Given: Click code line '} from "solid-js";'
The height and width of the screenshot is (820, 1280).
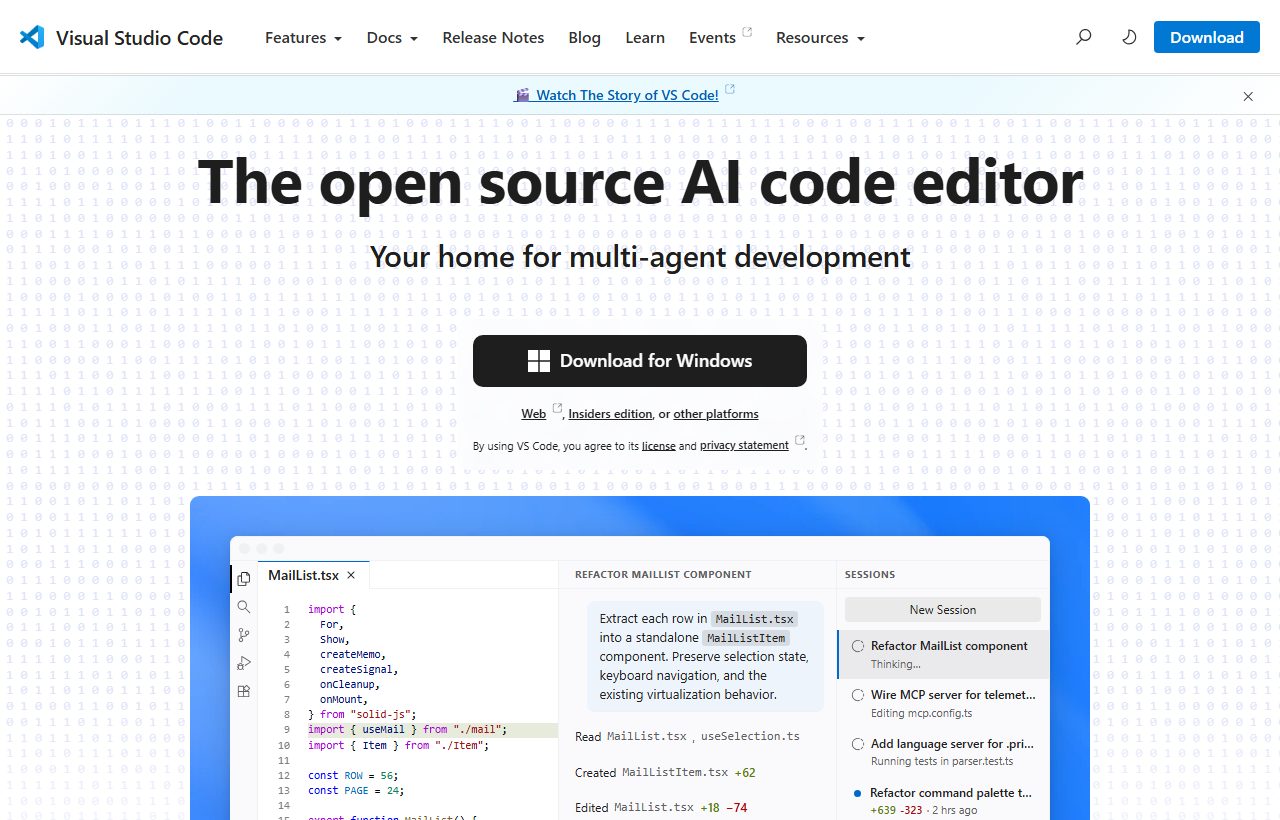Looking at the screenshot, I should click(362, 715).
